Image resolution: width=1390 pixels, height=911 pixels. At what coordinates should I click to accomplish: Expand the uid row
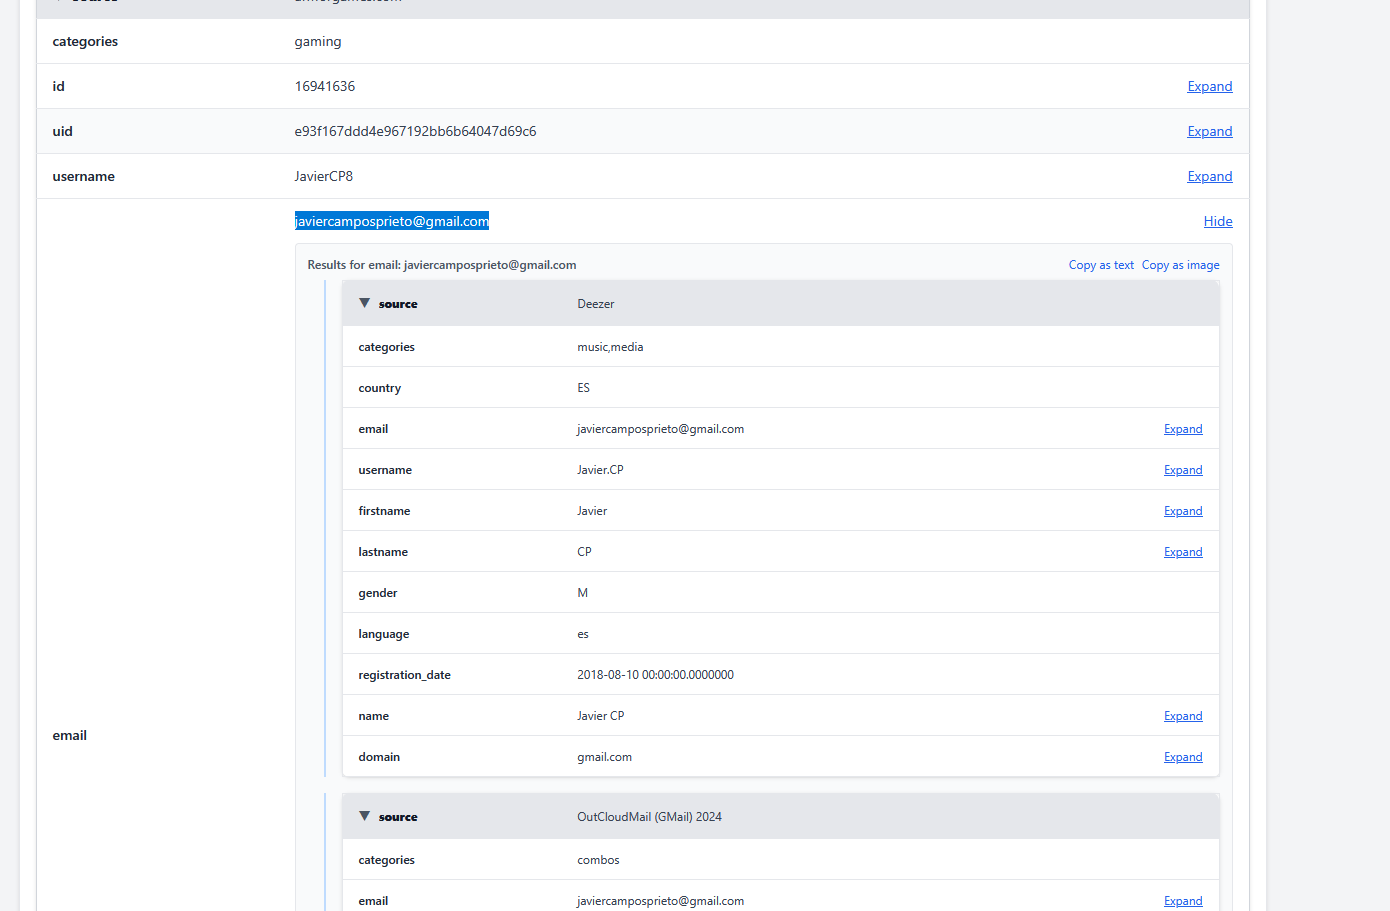click(x=1209, y=131)
